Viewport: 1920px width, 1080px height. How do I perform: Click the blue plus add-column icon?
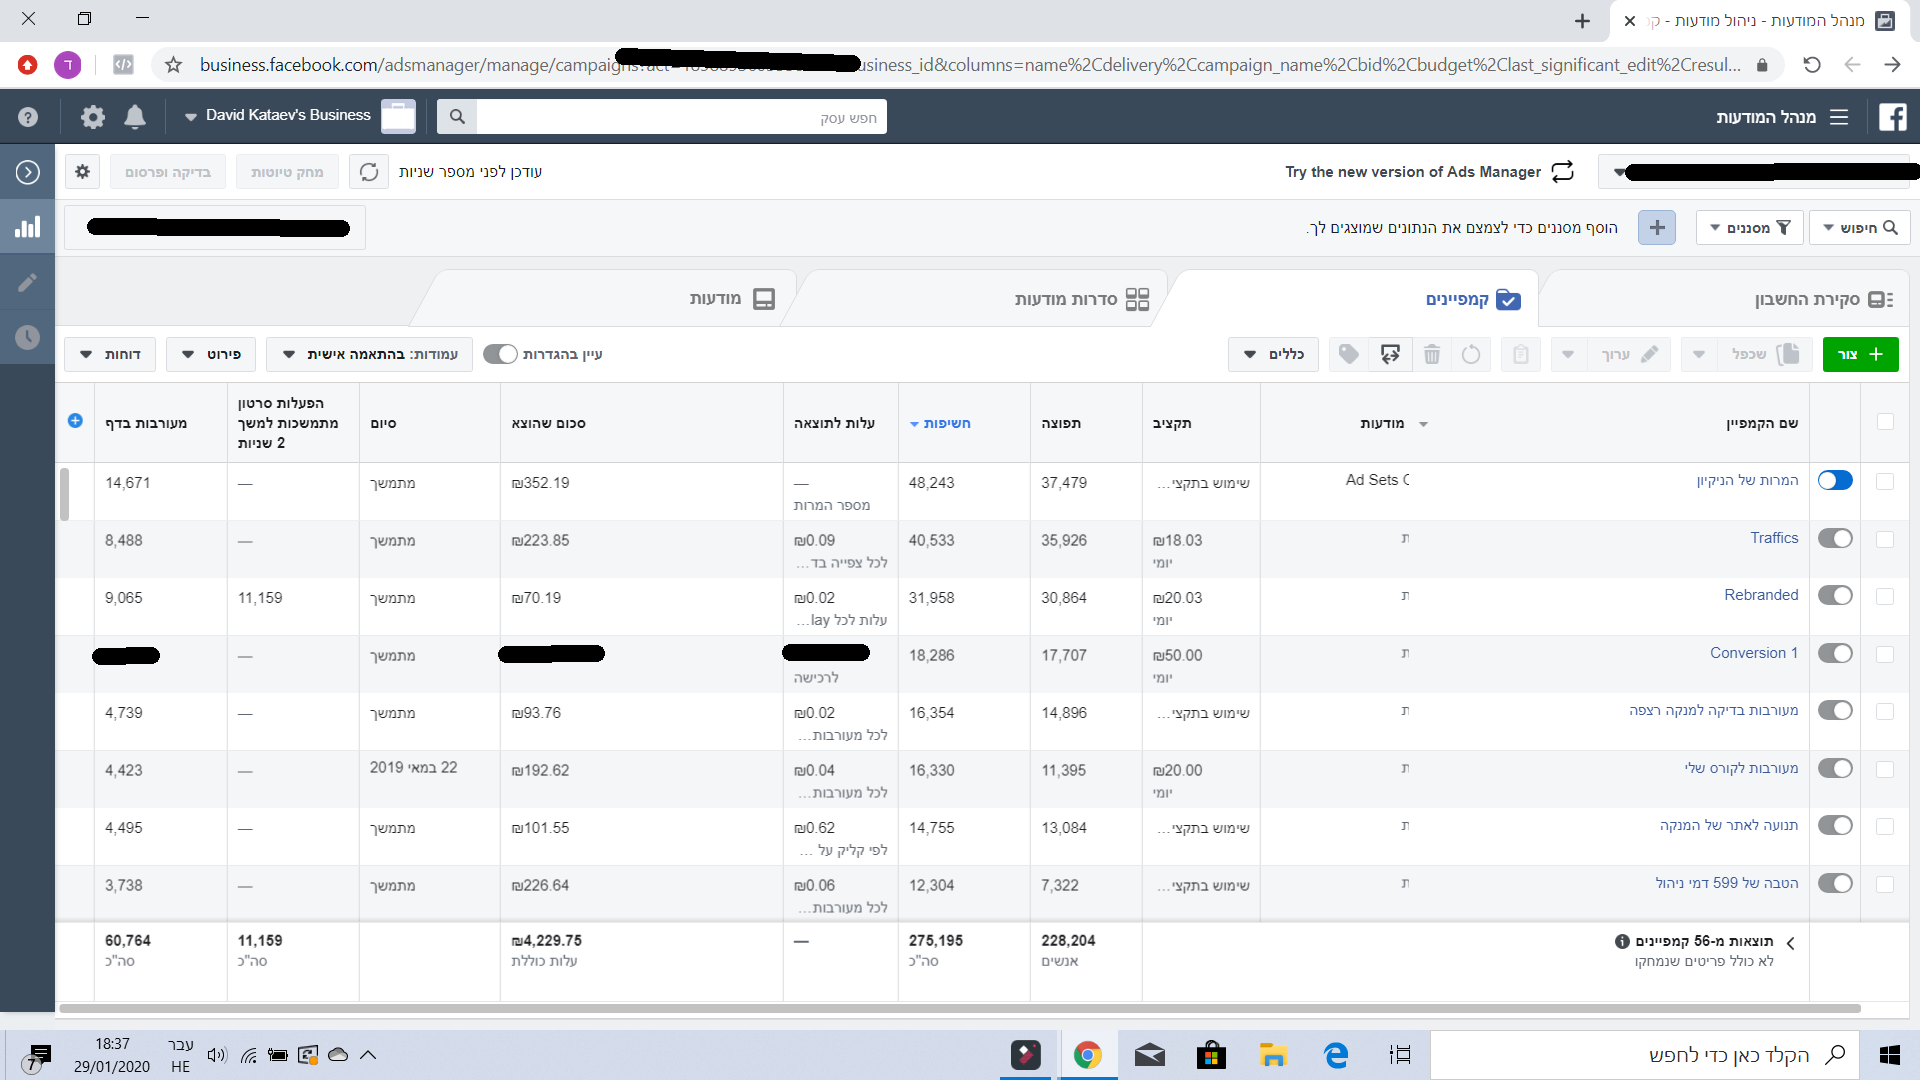pos(75,421)
